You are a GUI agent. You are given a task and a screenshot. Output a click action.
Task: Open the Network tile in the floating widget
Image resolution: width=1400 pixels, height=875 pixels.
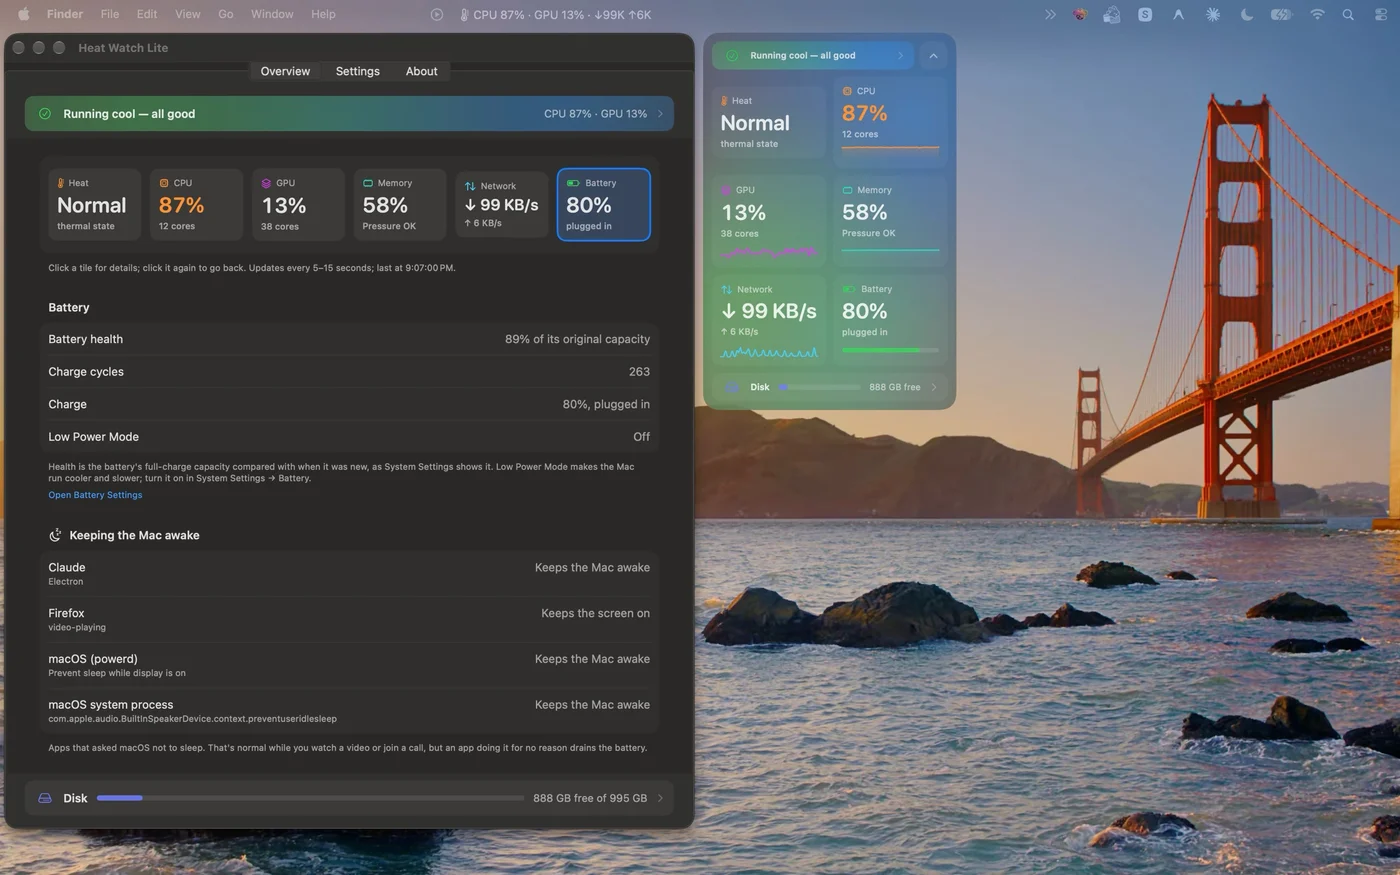coord(770,322)
